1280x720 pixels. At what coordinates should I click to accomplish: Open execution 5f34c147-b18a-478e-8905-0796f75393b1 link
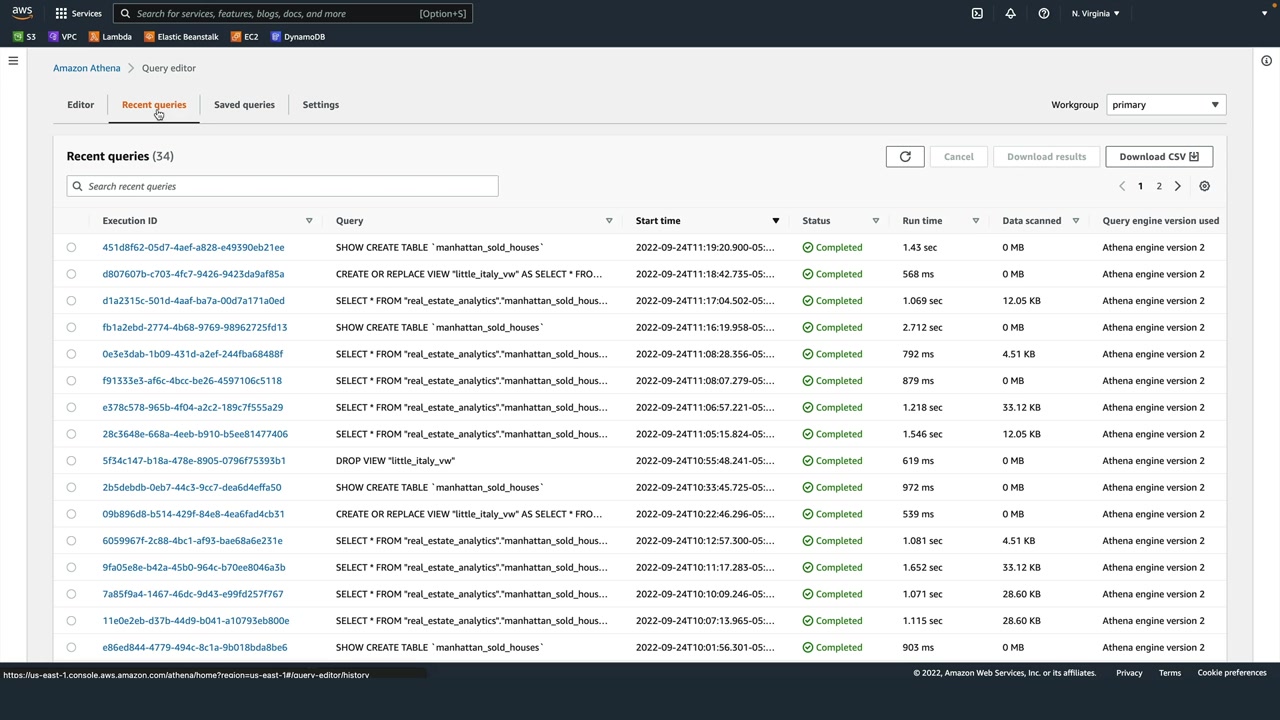coord(194,461)
